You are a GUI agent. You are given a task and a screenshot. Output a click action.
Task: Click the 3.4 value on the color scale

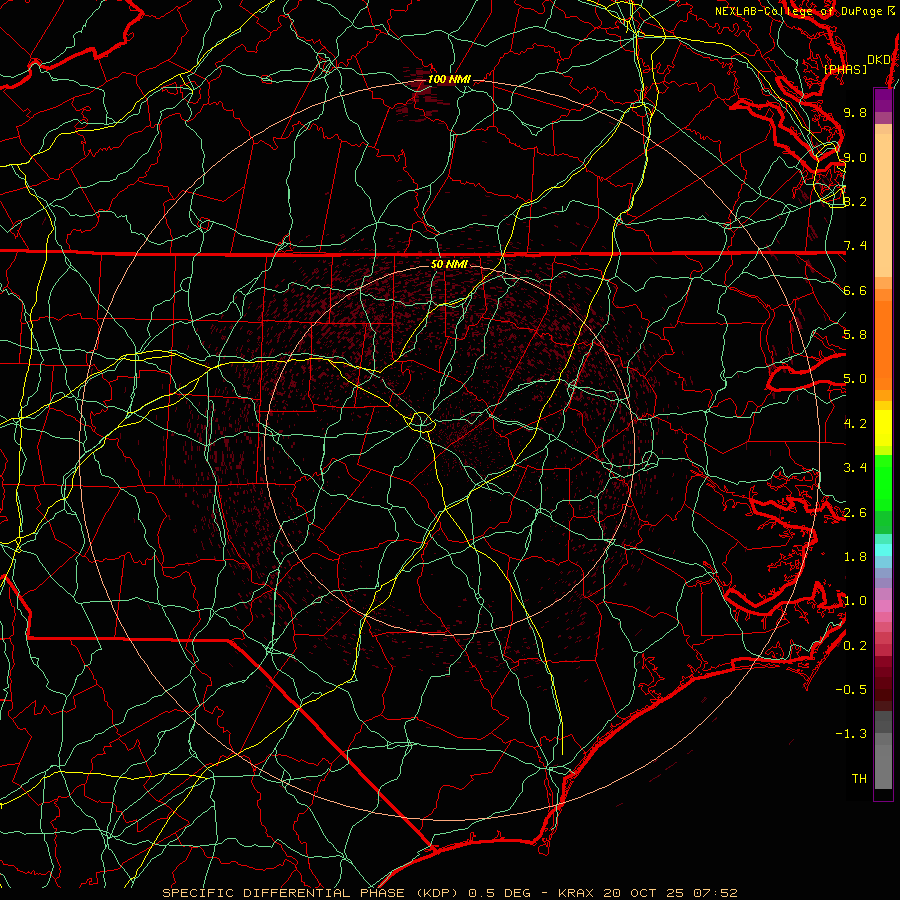click(855, 468)
